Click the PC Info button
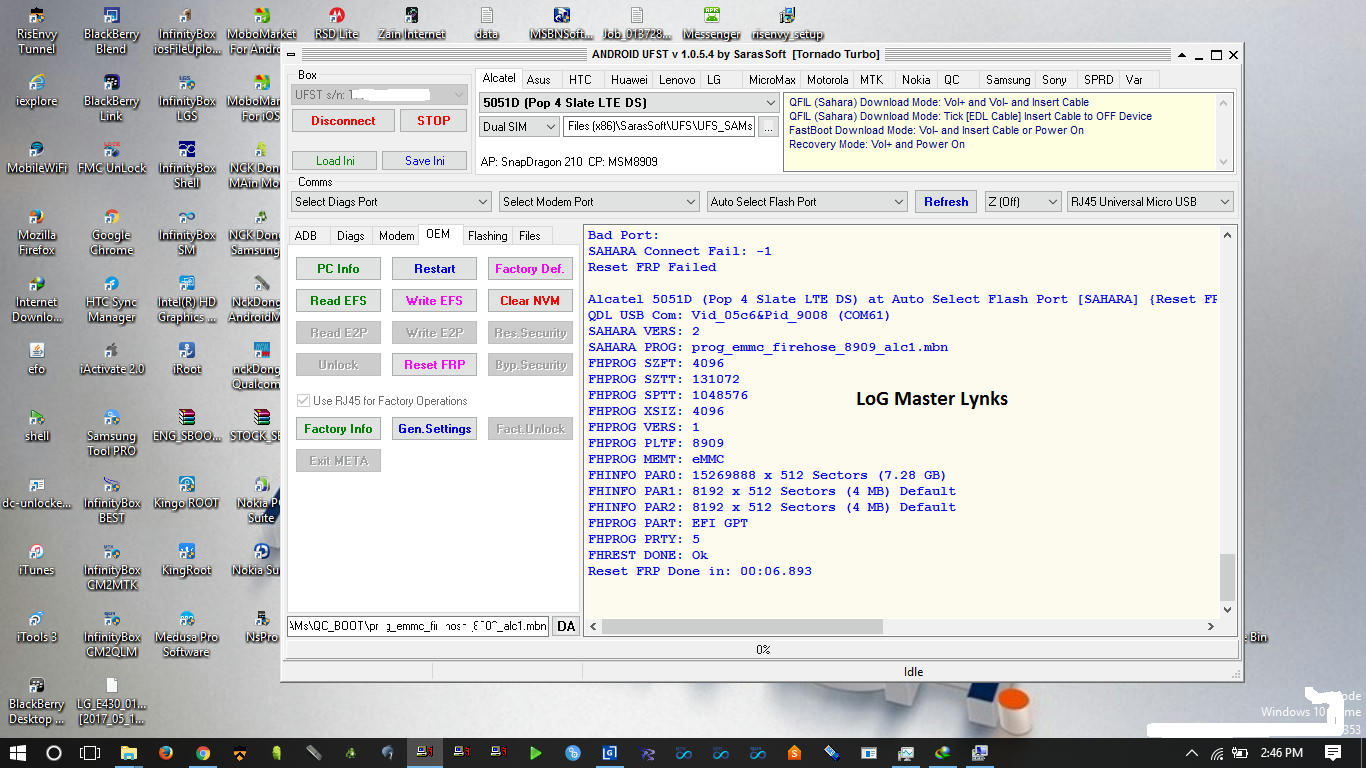Screen dimensions: 1366x768 pyautogui.click(x=338, y=269)
